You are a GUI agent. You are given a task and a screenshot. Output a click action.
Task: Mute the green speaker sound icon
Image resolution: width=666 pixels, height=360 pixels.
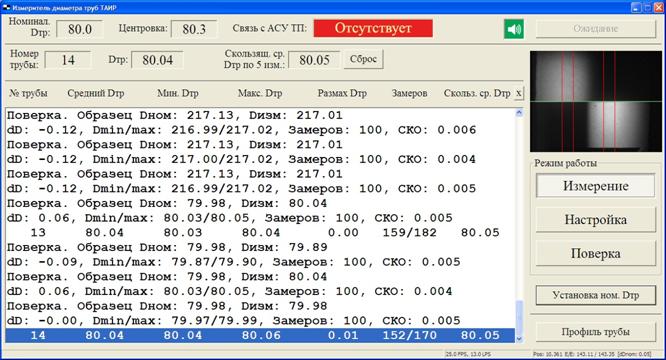(514, 29)
